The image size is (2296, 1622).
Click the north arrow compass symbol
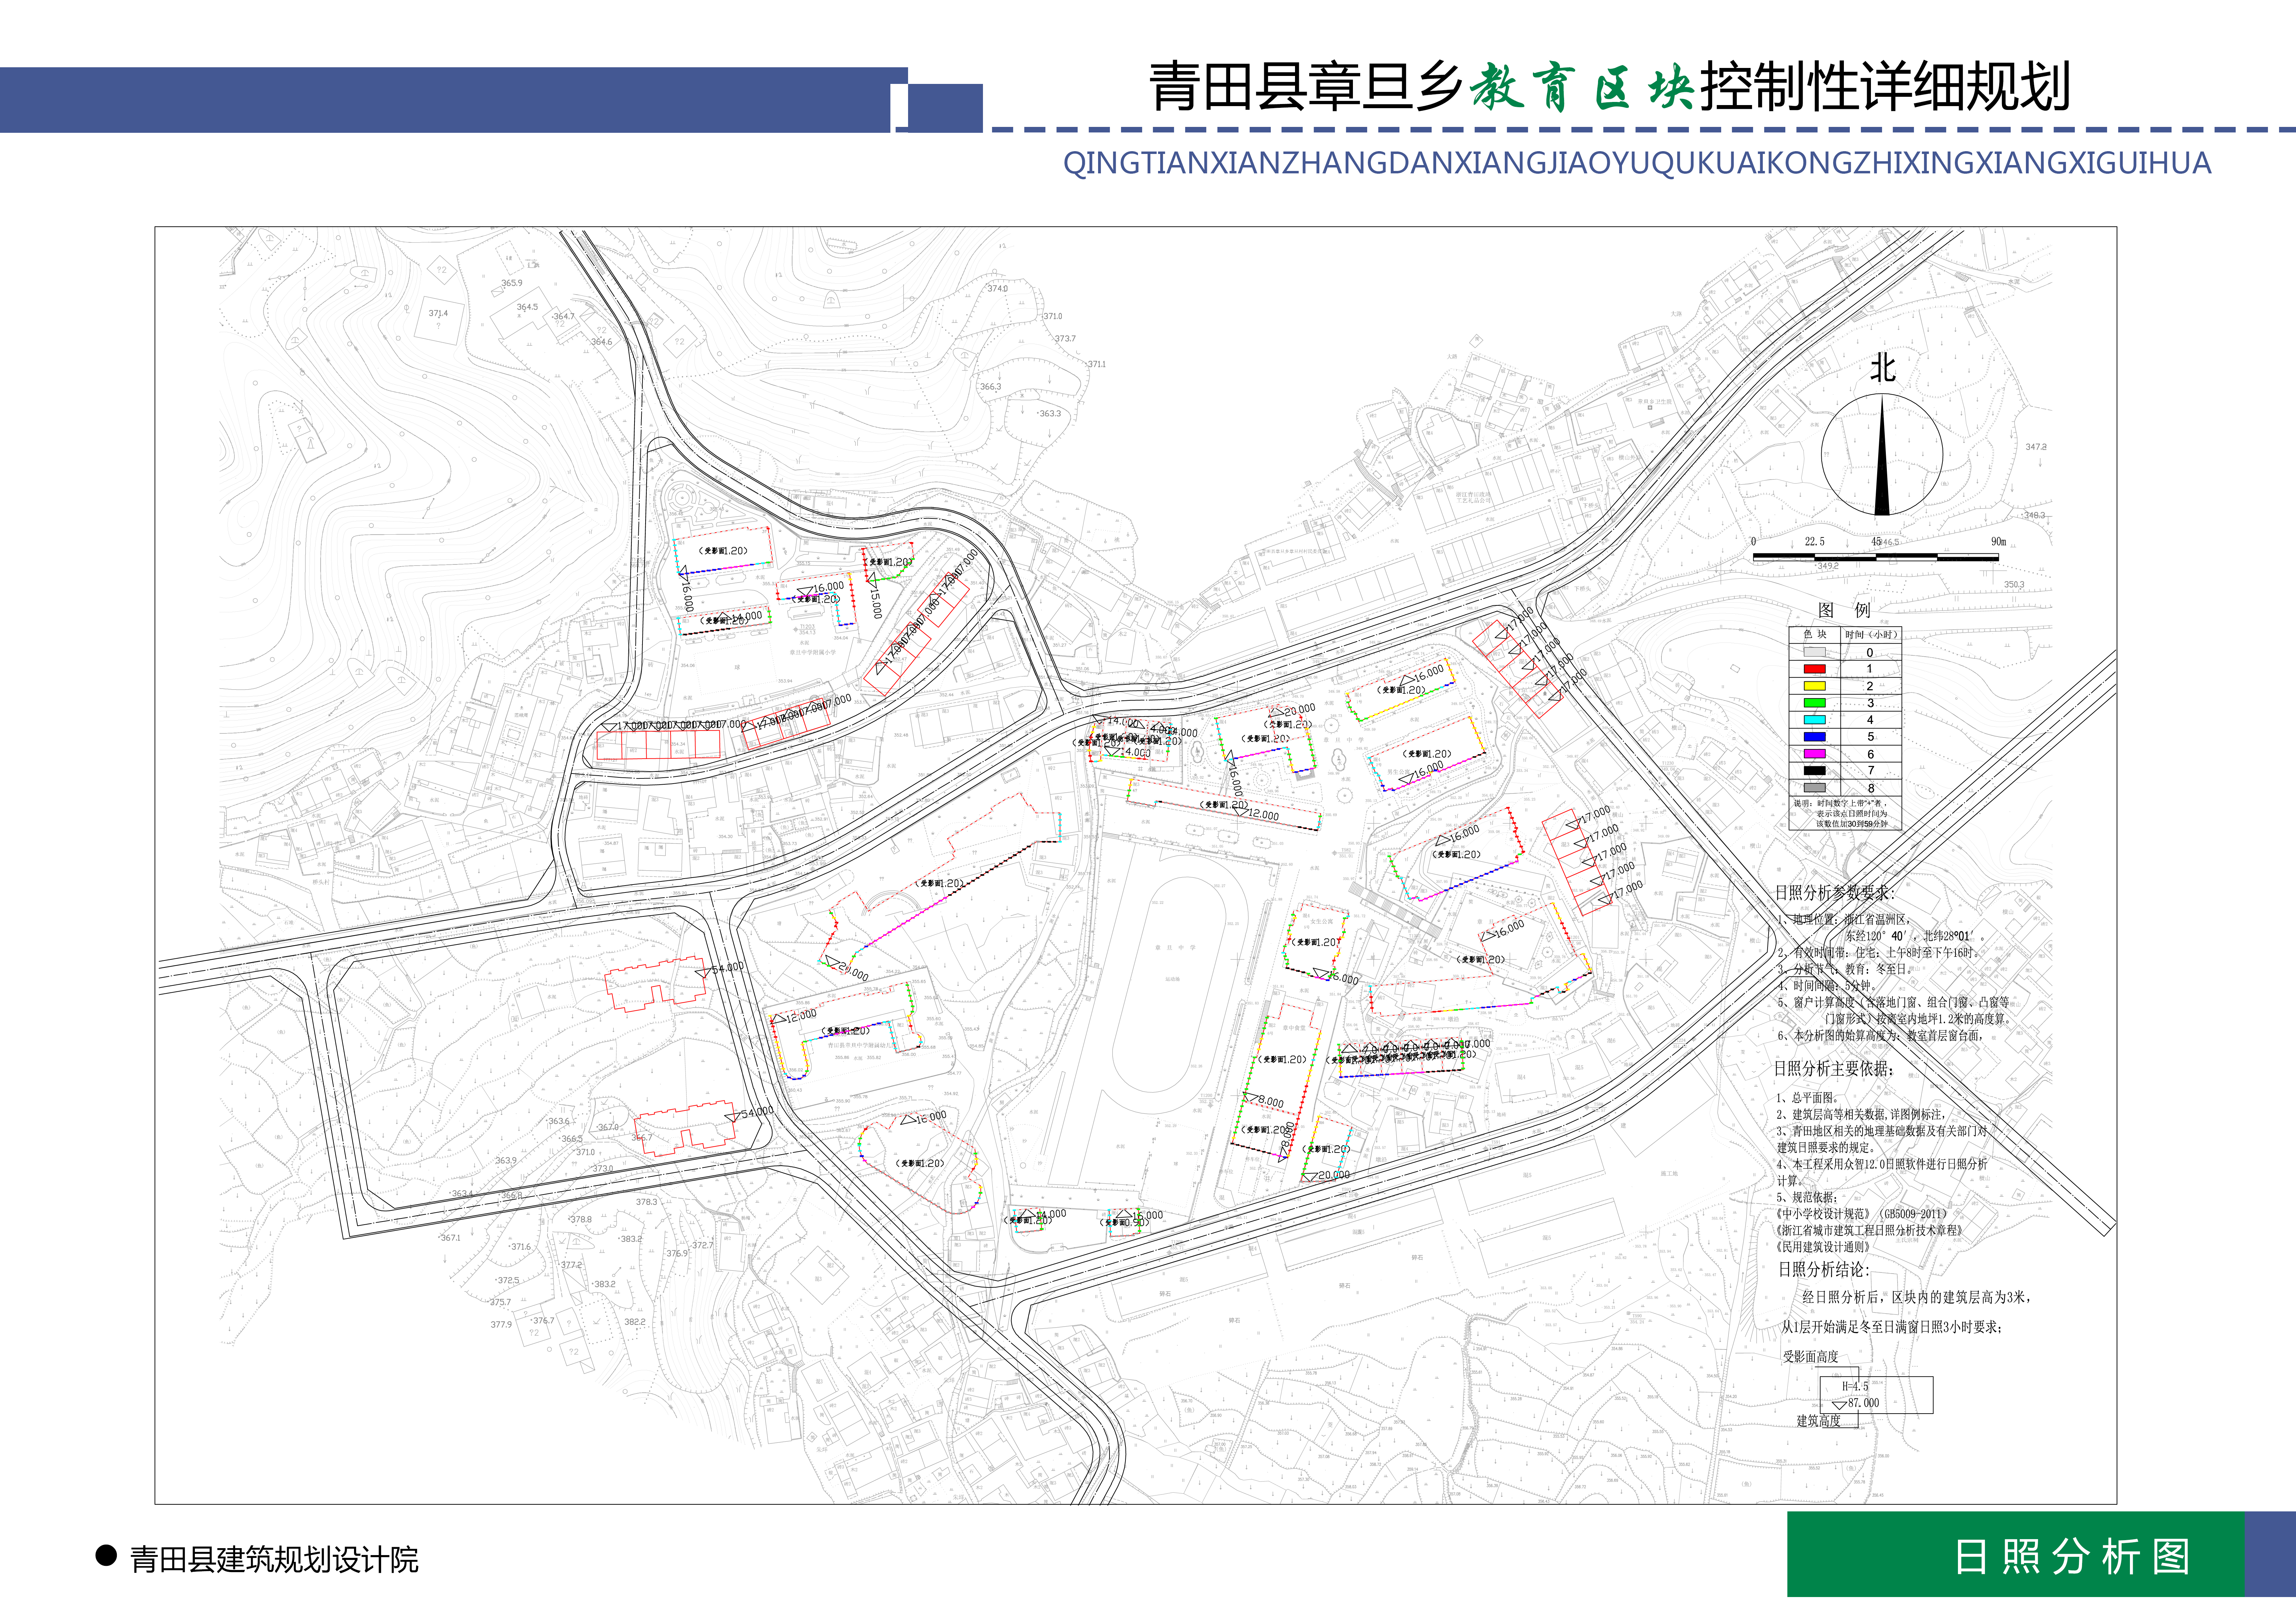pyautogui.click(x=1882, y=454)
